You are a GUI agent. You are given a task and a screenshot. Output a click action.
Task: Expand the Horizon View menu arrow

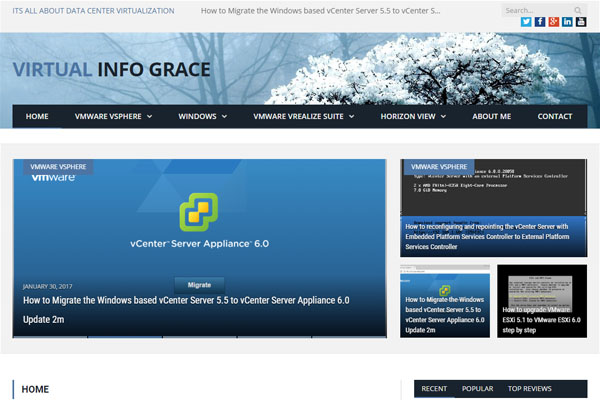coord(443,116)
